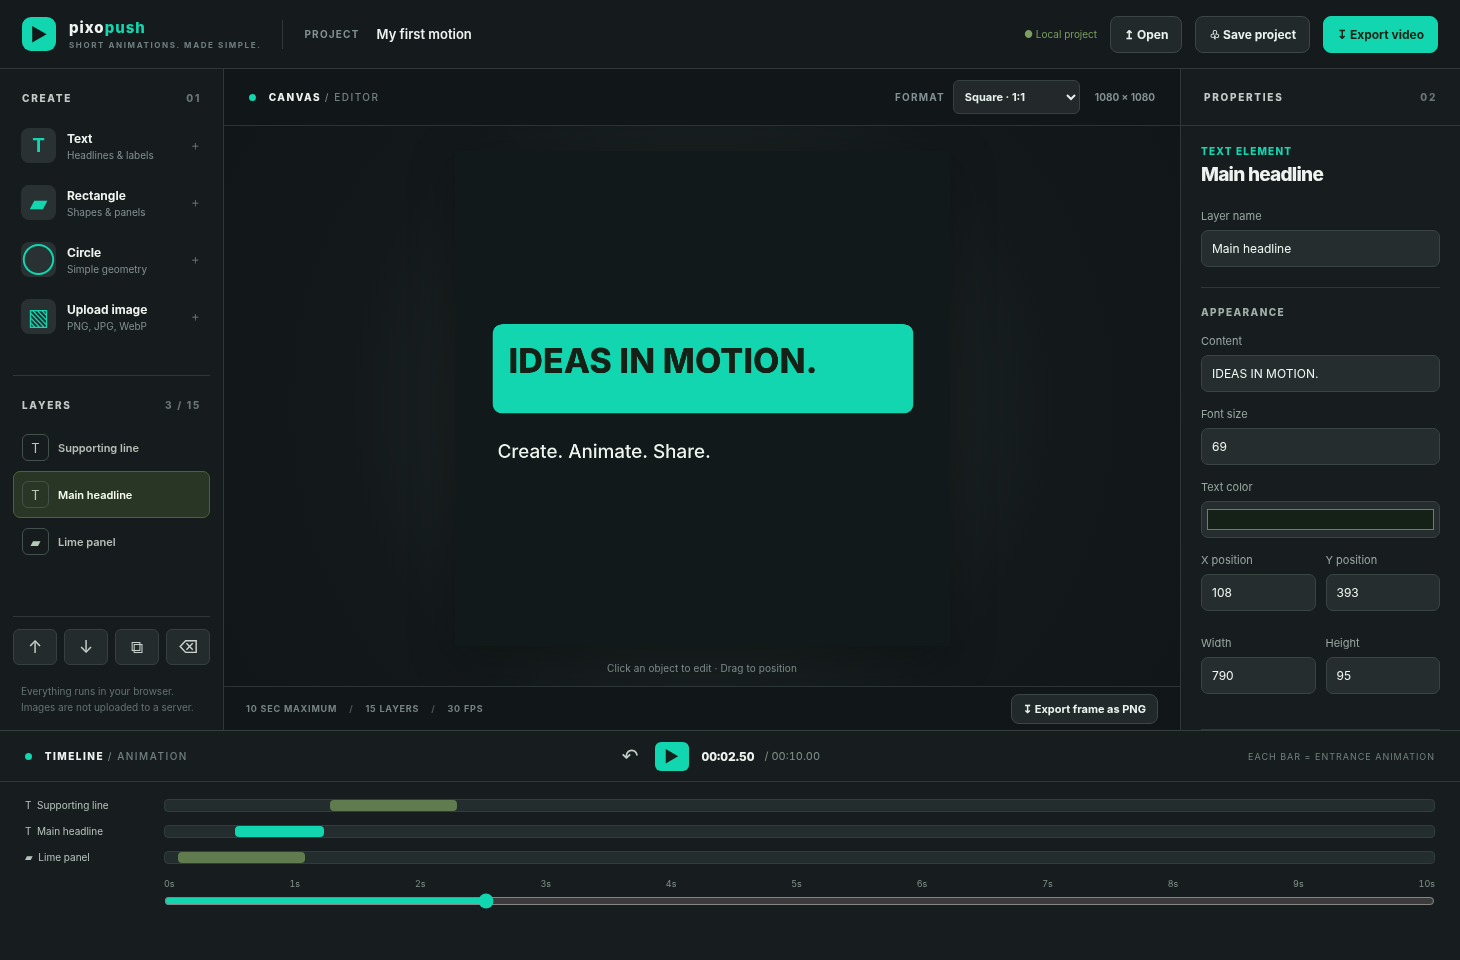Screen dimensions: 1460x960
Task: Add a Text element
Action: tap(111, 146)
